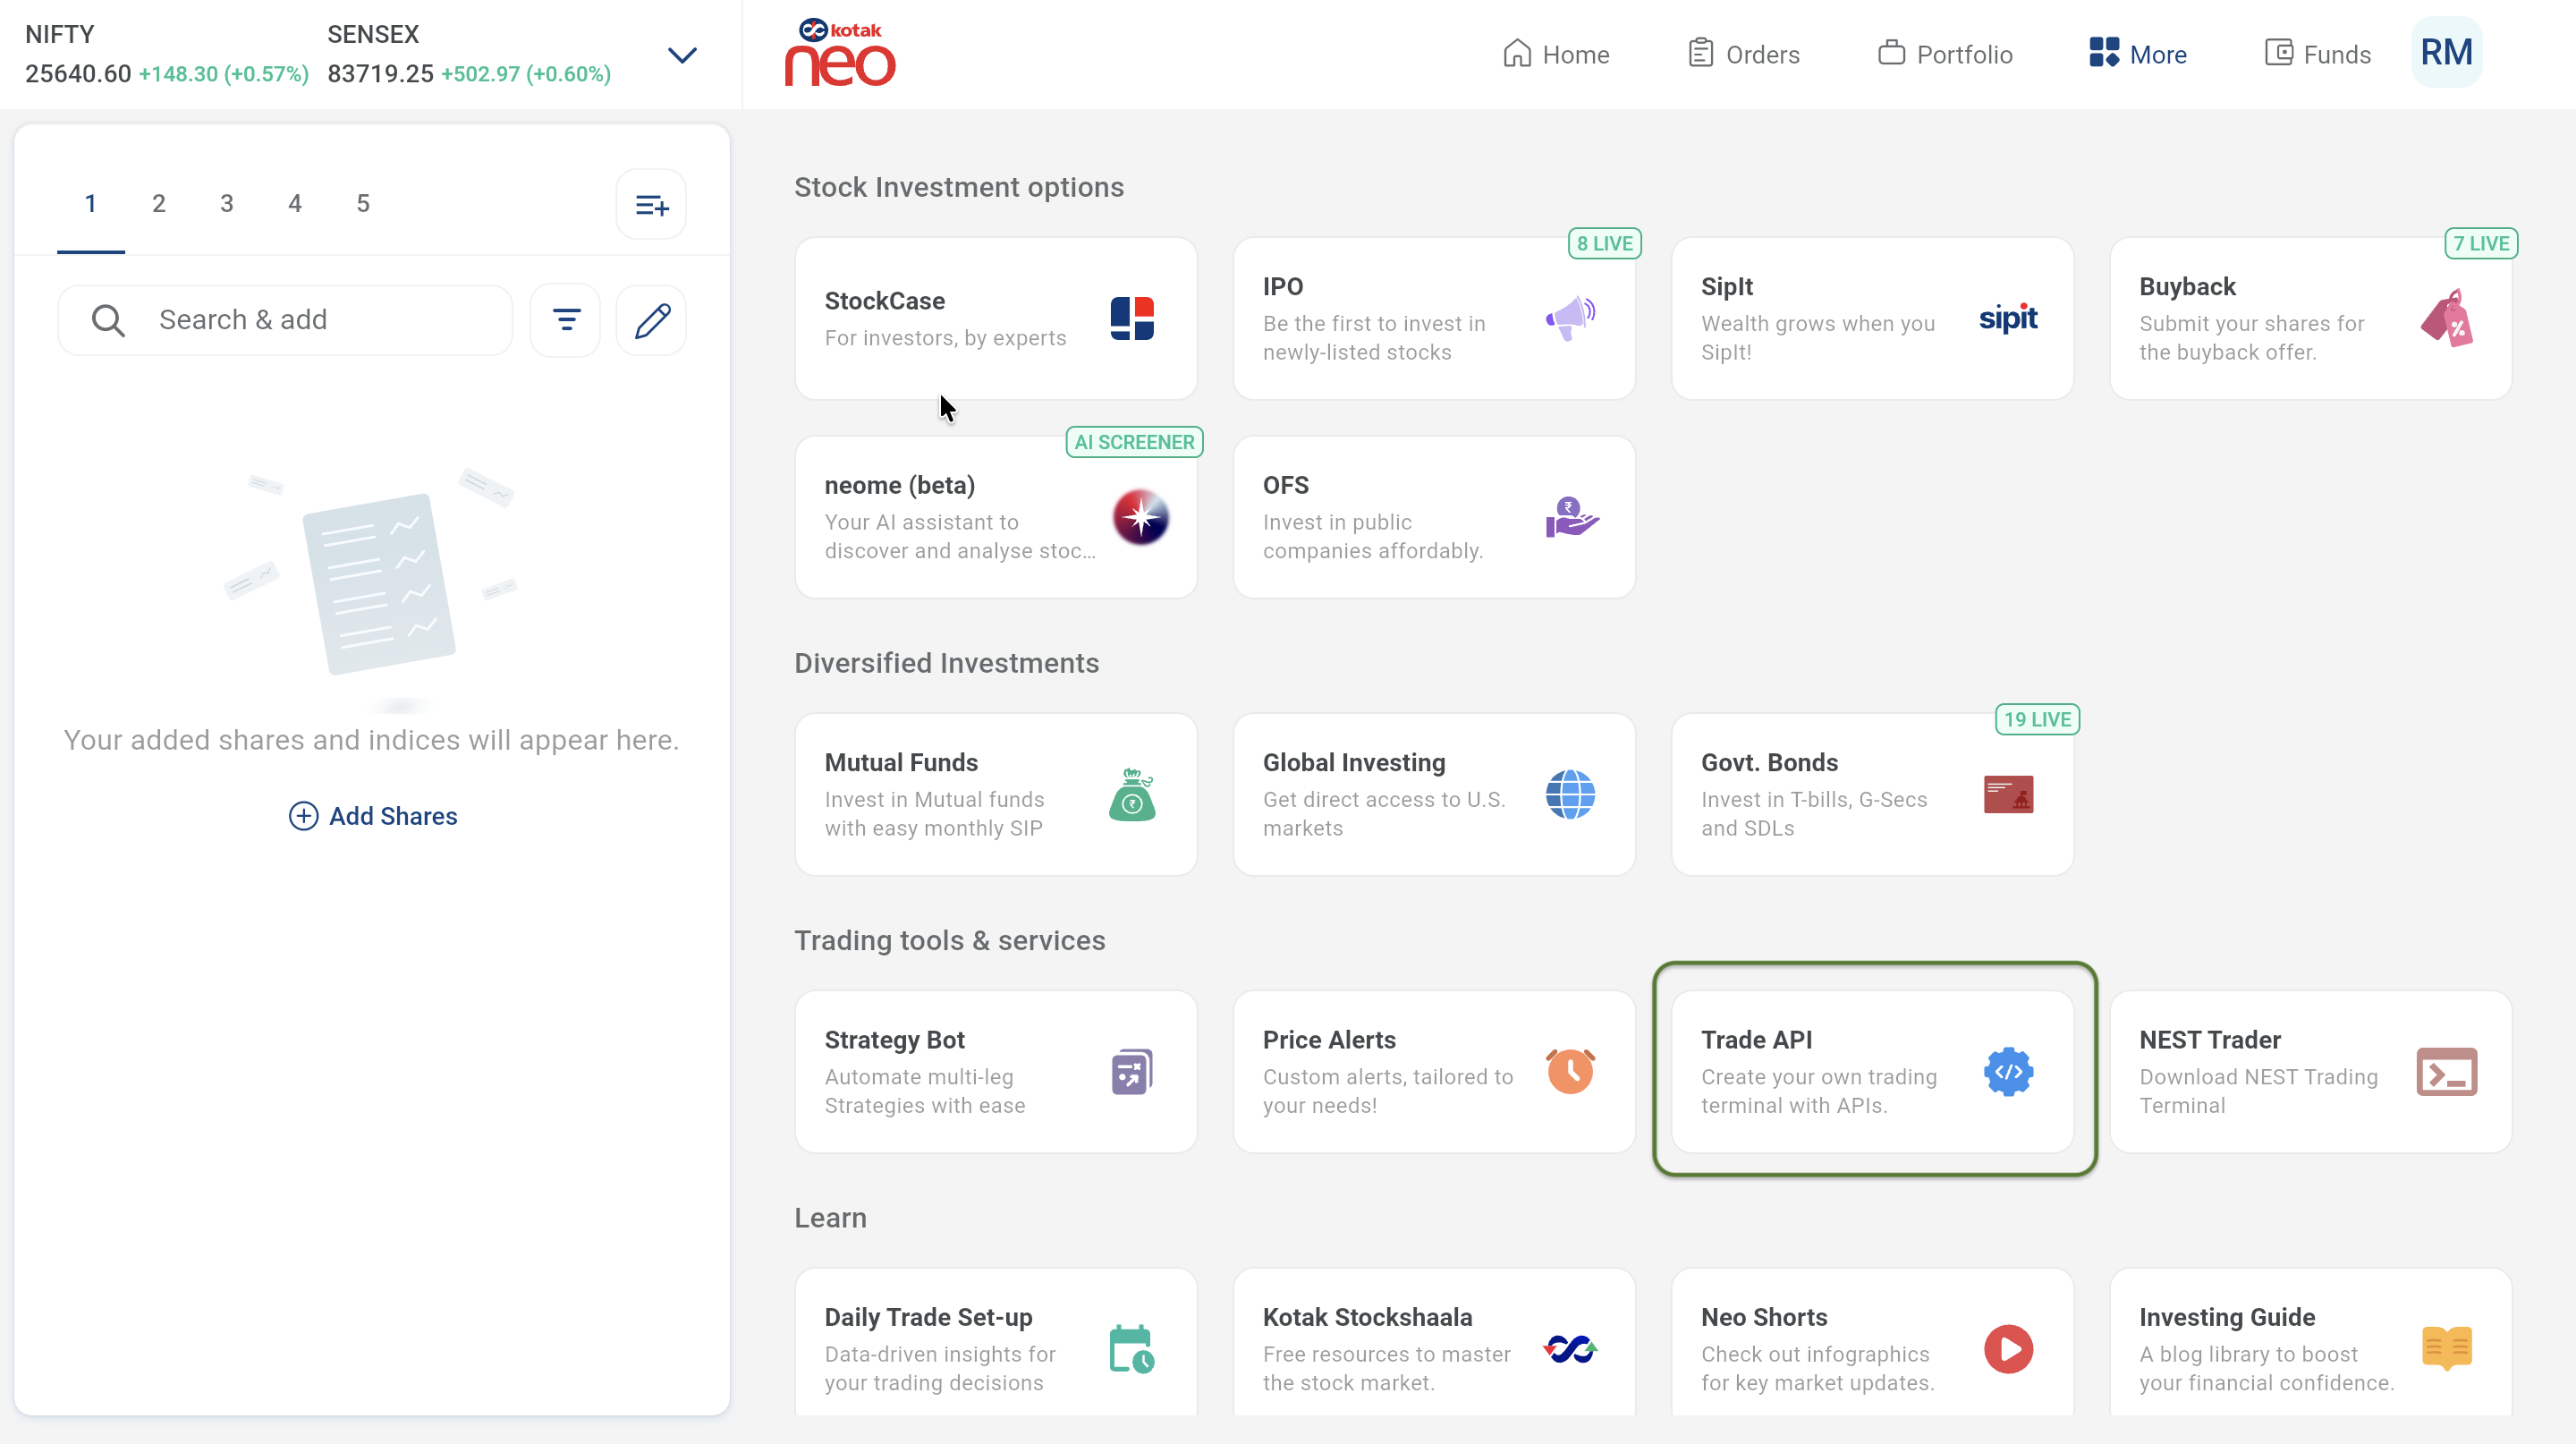This screenshot has width=2576, height=1444.
Task: Switch to watchlist tab 2
Action: pyautogui.click(x=159, y=204)
